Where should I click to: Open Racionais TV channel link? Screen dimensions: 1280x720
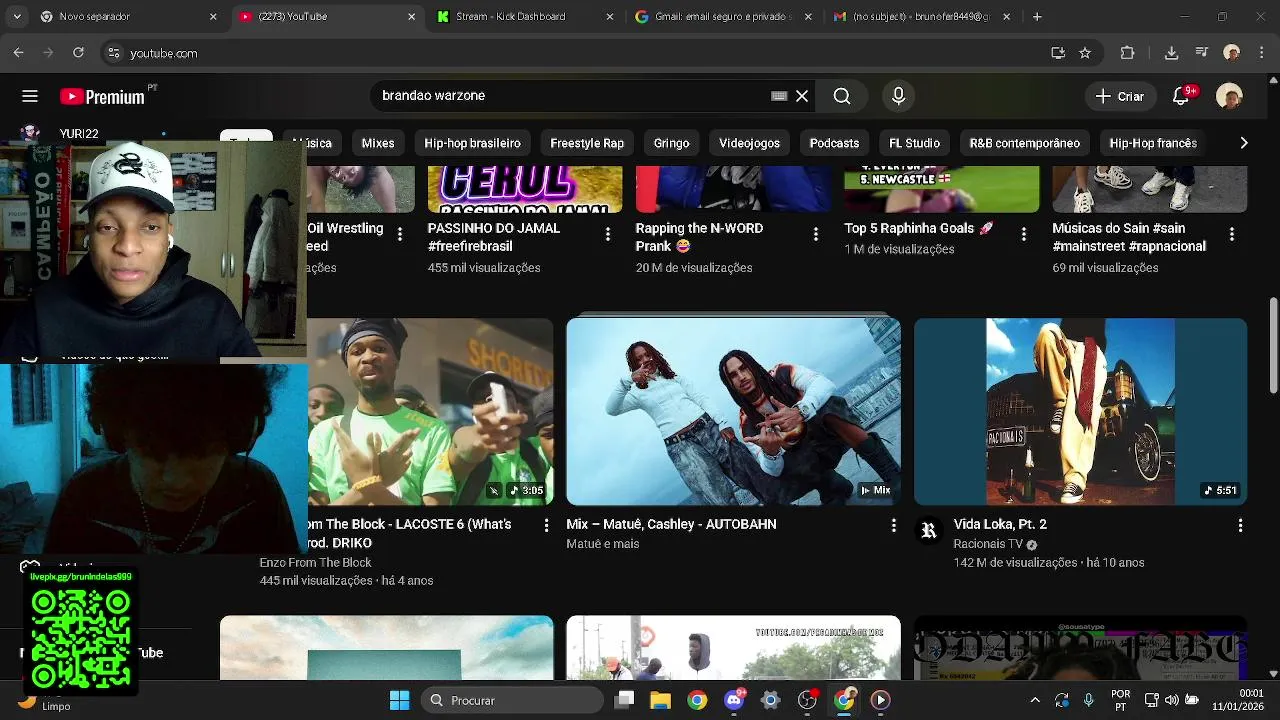pos(988,544)
